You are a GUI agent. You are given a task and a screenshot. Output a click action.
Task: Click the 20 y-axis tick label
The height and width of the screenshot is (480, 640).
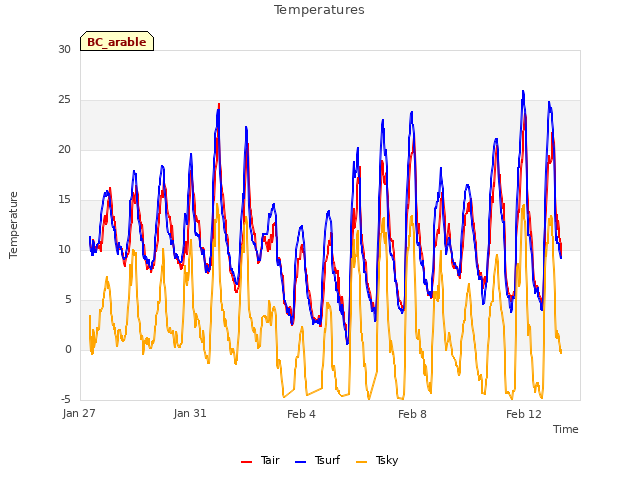[64, 150]
